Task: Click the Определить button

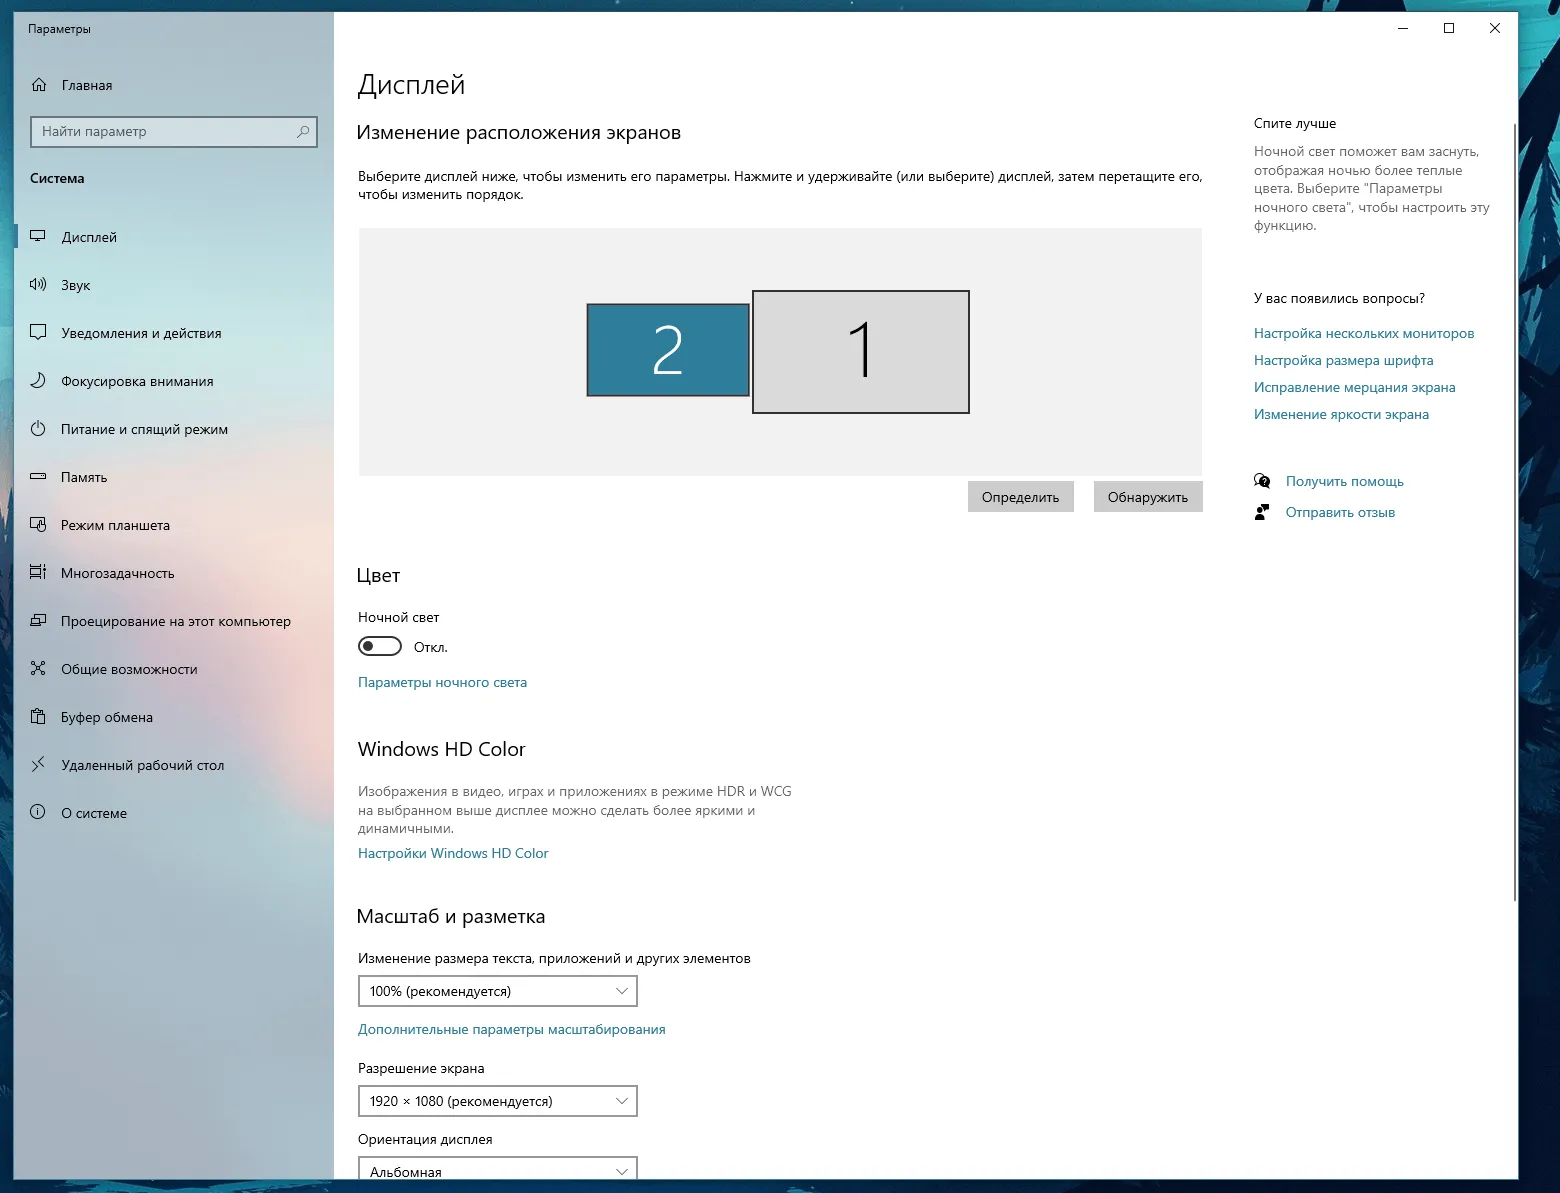Action: (1020, 497)
